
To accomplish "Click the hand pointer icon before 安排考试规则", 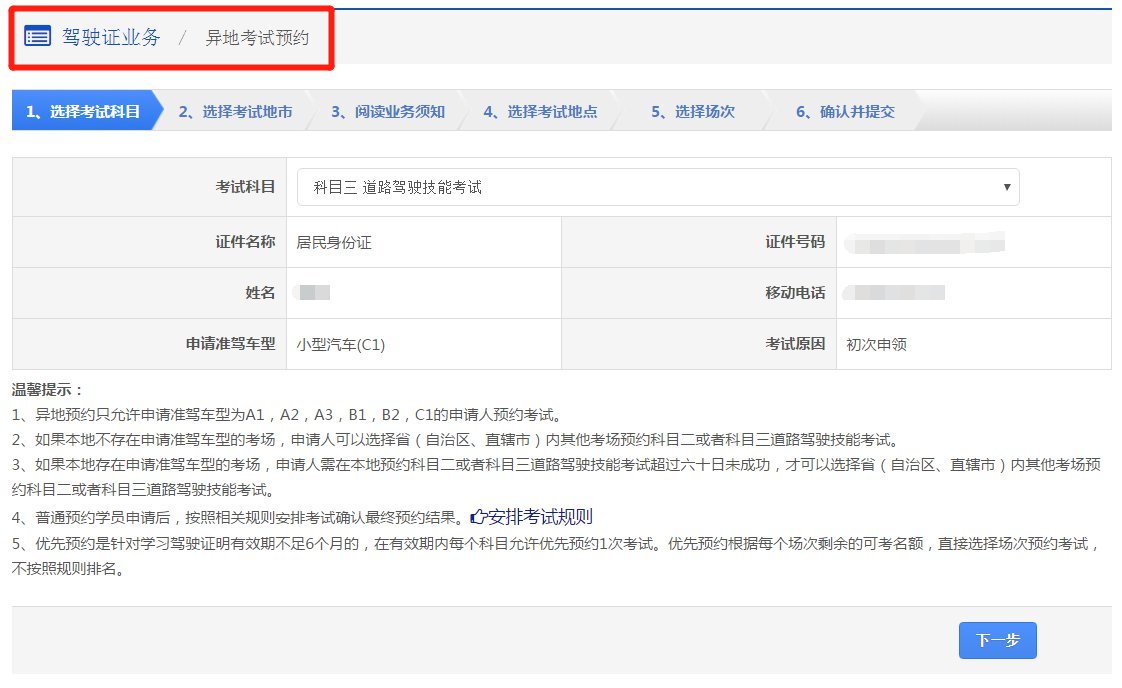I will [x=478, y=517].
